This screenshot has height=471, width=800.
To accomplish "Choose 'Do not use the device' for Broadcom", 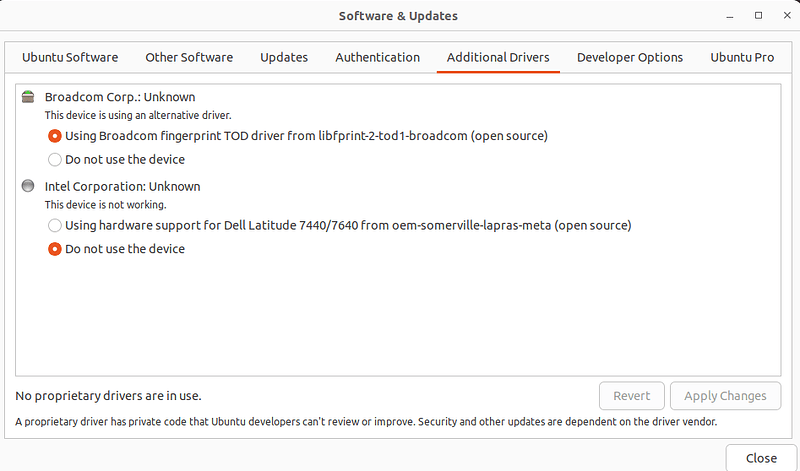I will coord(55,159).
